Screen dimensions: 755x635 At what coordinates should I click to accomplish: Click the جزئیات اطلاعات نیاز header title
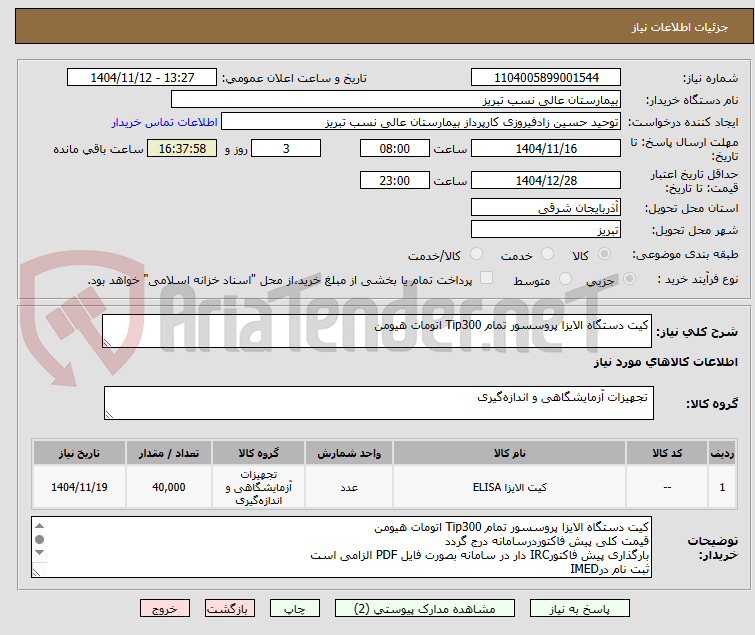[x=680, y=27]
